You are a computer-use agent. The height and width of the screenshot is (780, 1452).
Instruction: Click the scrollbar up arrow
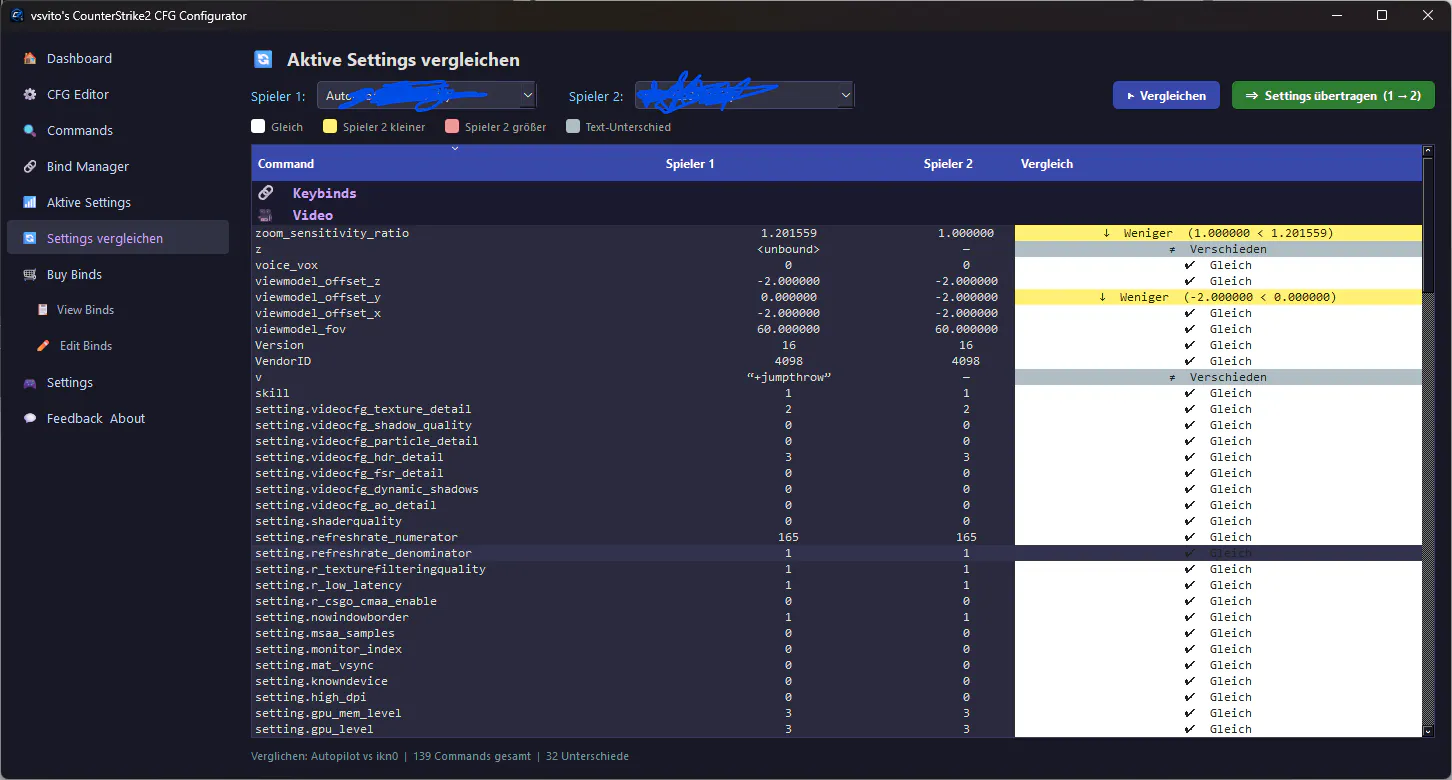[x=1428, y=151]
